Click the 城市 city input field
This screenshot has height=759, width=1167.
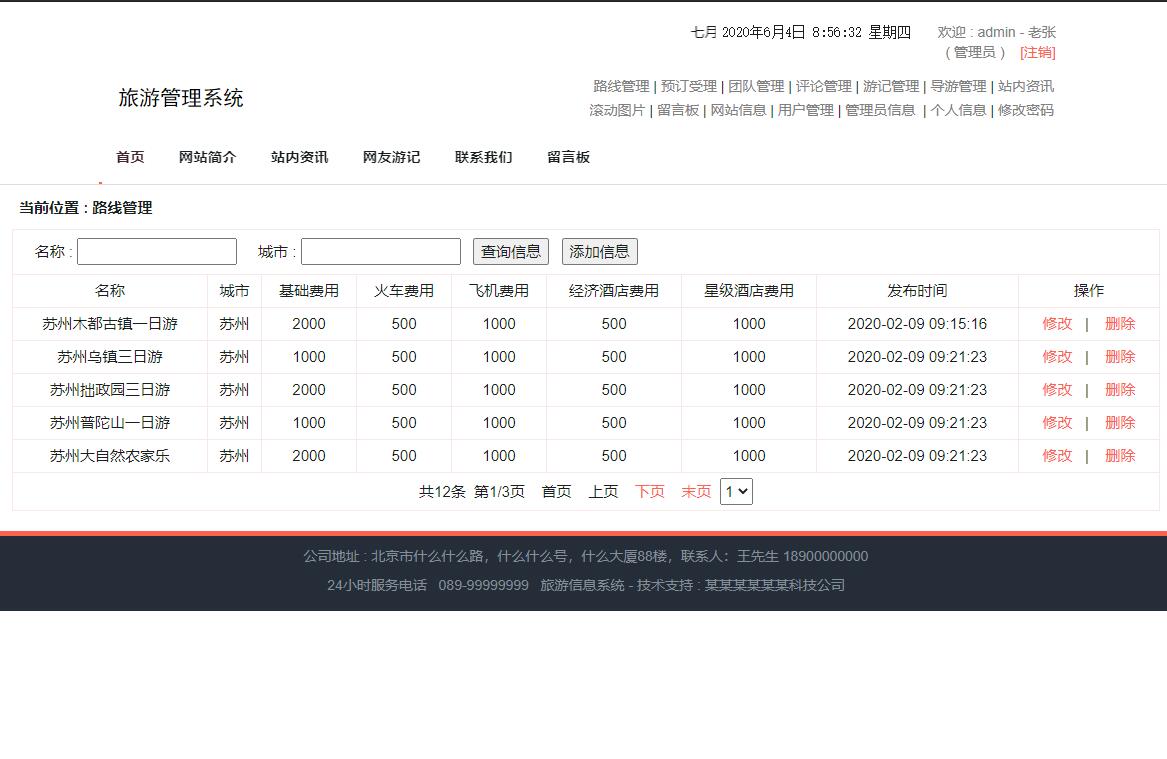(381, 251)
